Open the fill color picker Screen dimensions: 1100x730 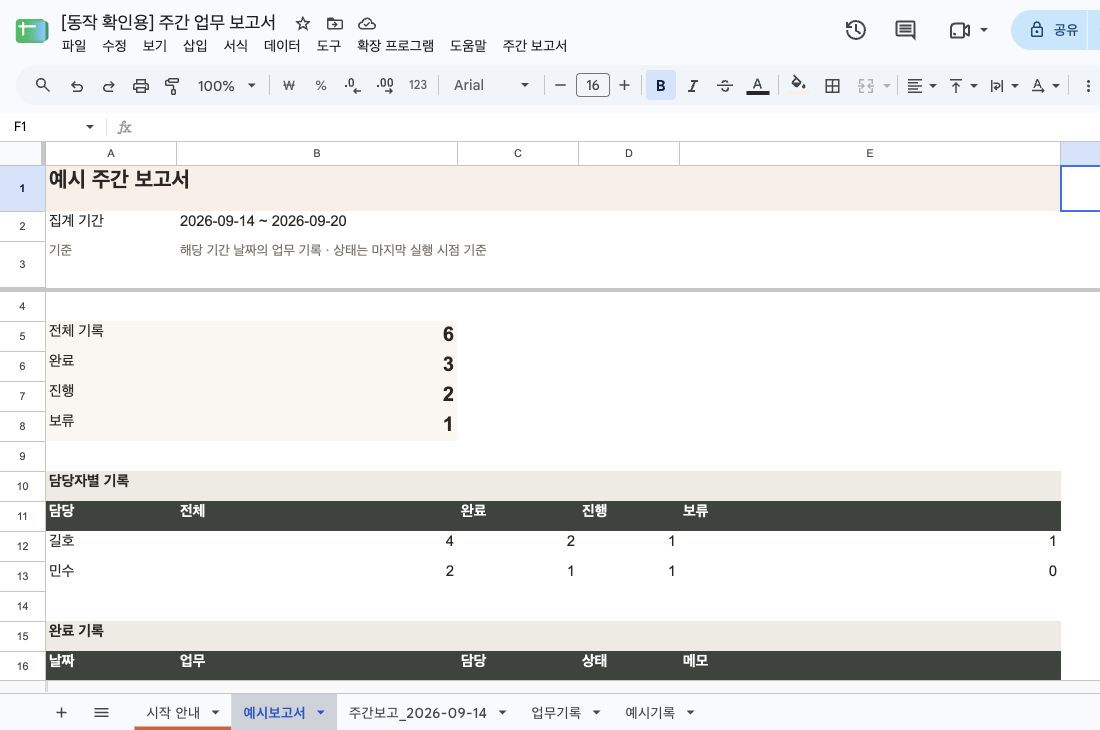coord(798,84)
